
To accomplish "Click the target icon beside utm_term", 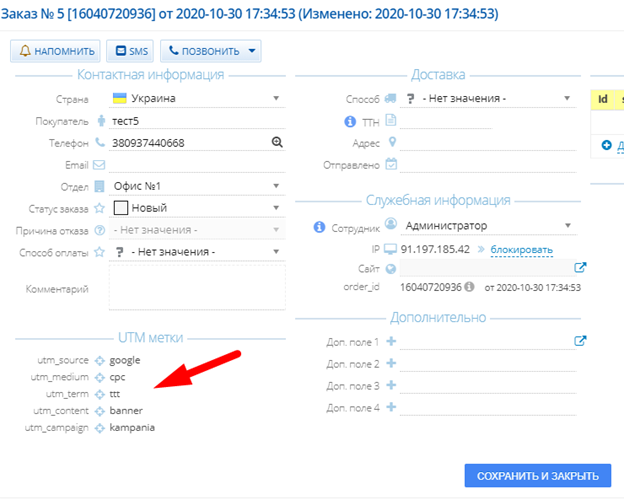I will click(x=99, y=395).
